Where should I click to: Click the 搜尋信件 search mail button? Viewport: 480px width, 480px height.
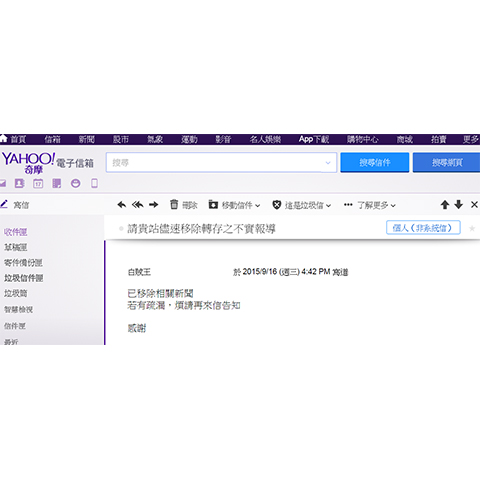point(375,163)
